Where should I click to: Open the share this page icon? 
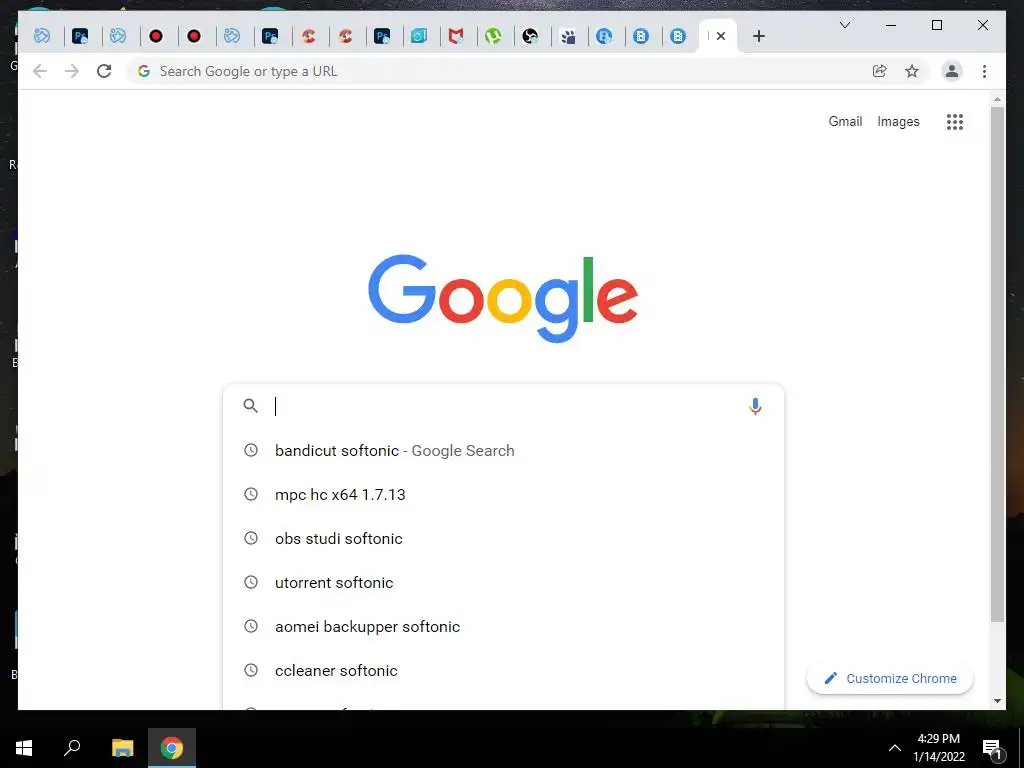(880, 71)
